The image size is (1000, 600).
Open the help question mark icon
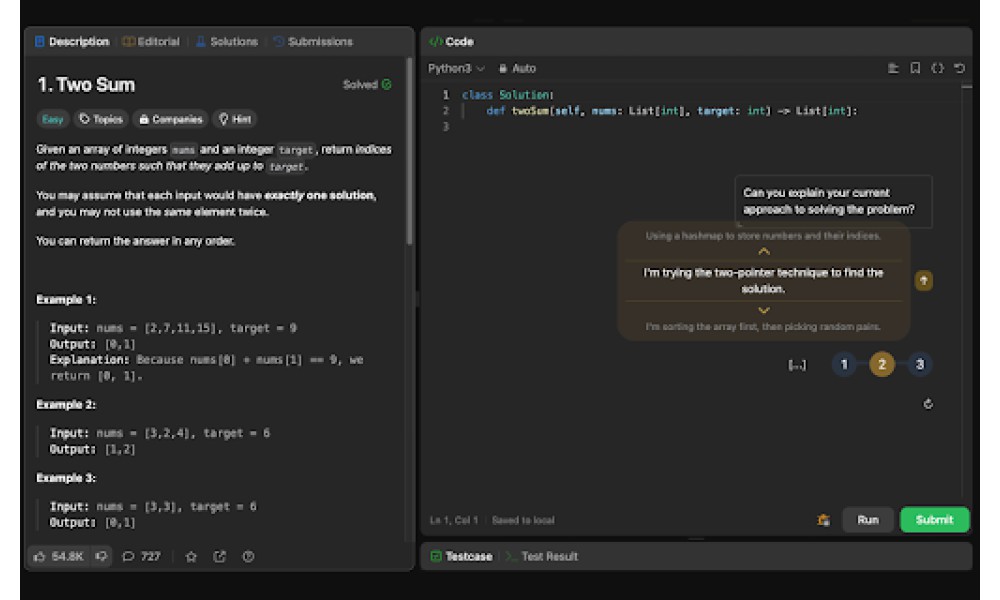tap(248, 557)
